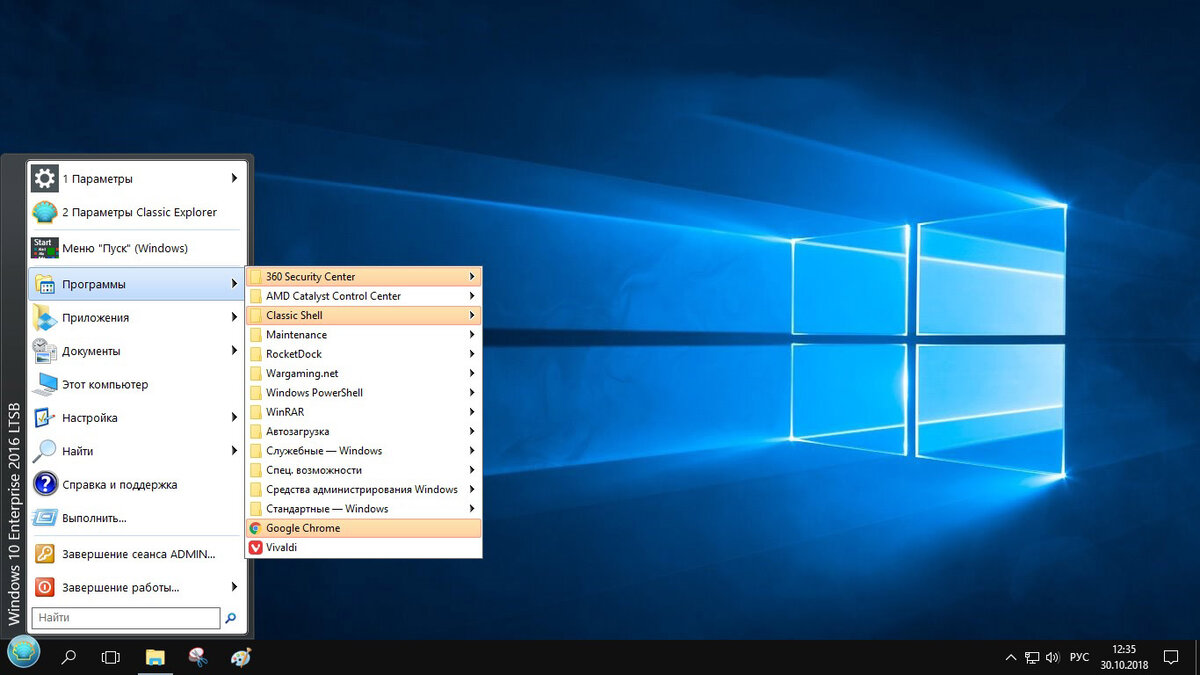The width and height of the screenshot is (1200, 675).
Task: Click the text label 'Справка и поддержка'
Action: coord(120,485)
